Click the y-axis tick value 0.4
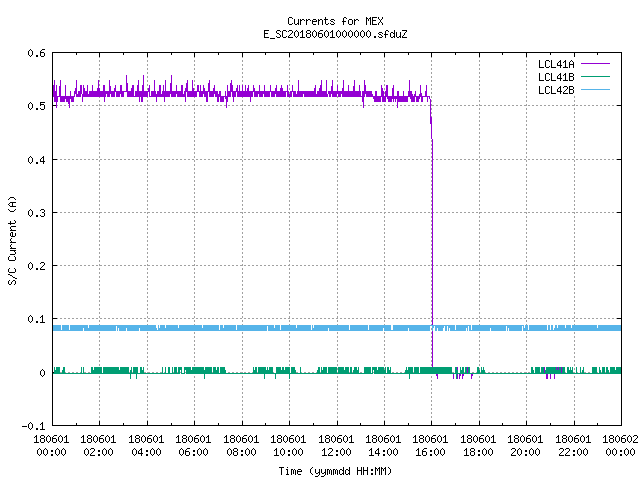The width and height of the screenshot is (640, 480). tap(36, 160)
